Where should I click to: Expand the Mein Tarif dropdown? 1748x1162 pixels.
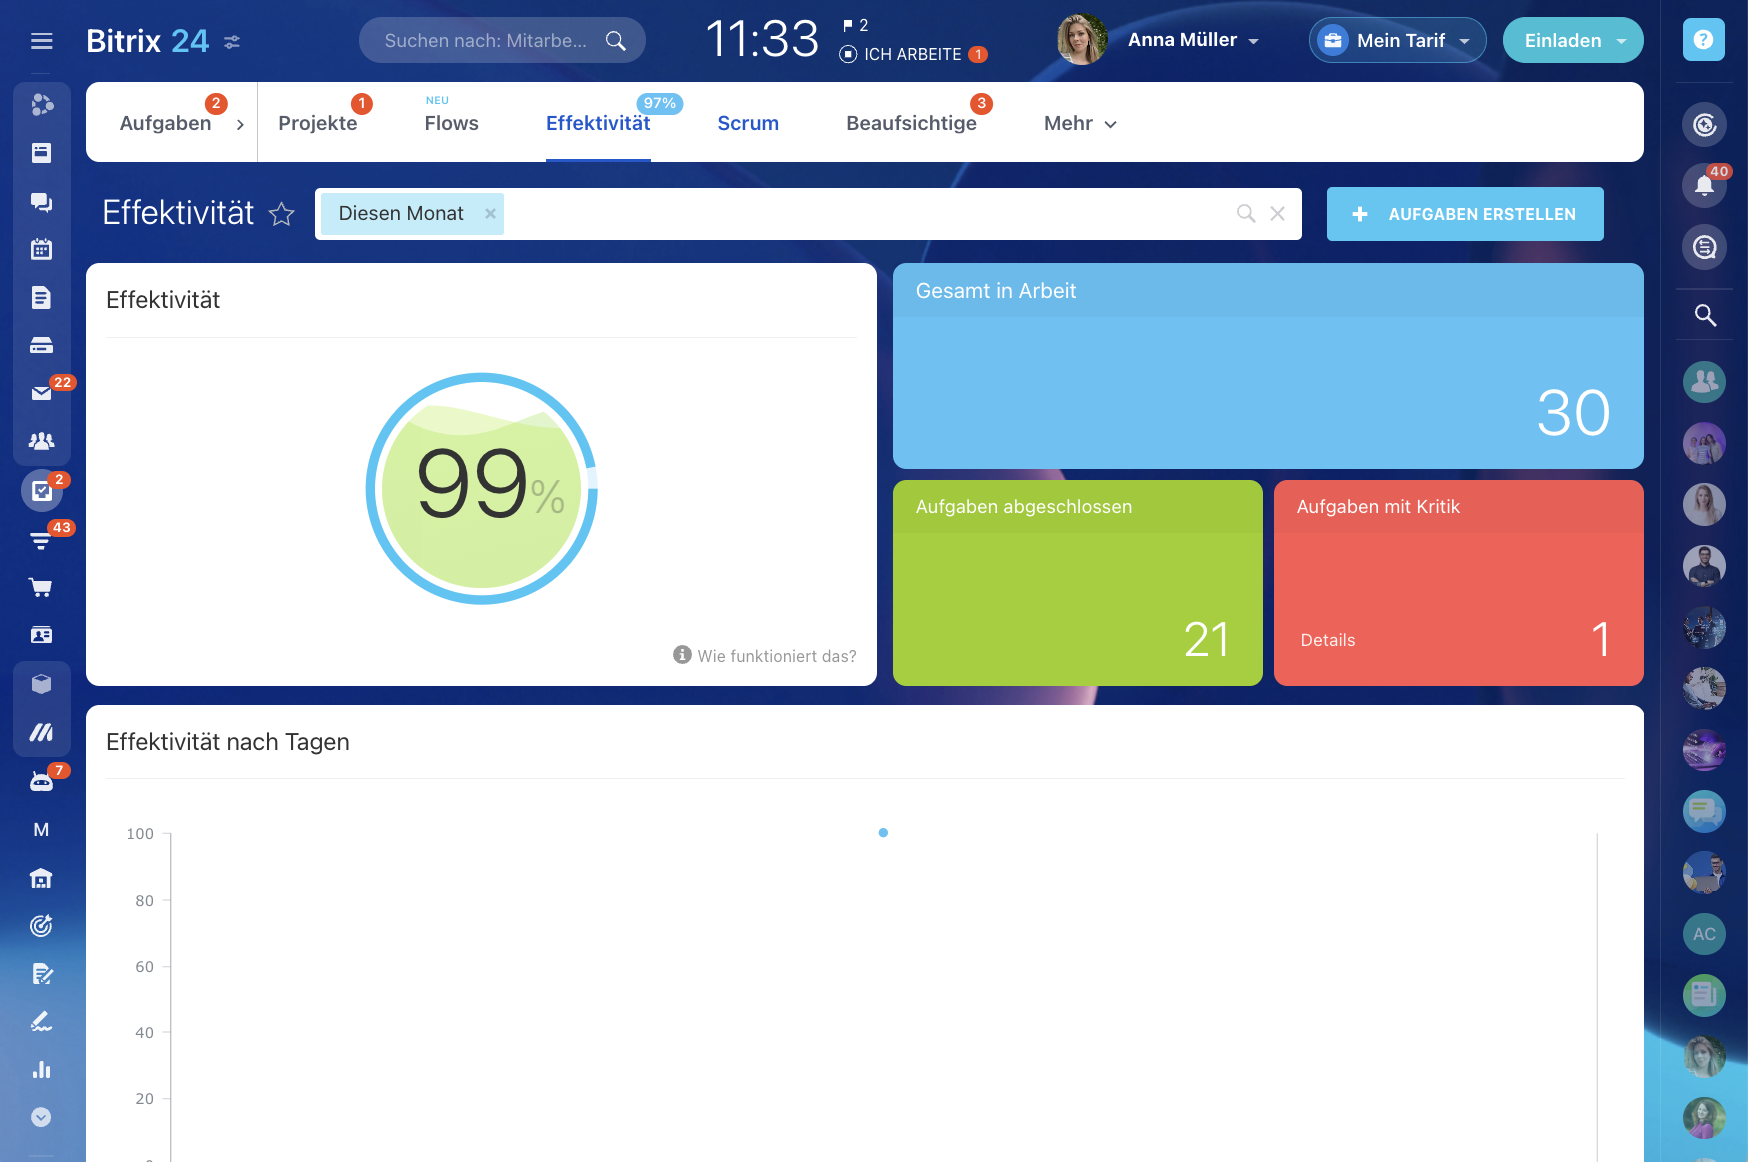coord(1398,41)
